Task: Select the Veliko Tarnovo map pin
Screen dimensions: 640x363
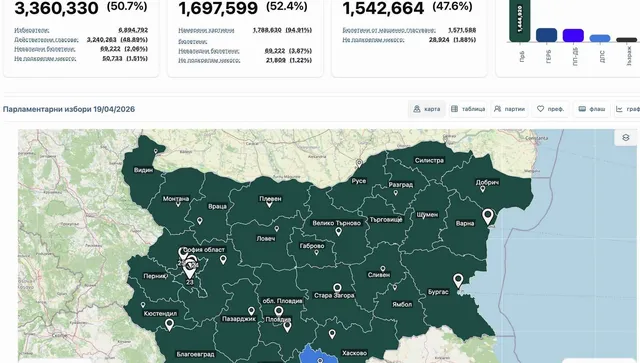Action: coord(338,232)
